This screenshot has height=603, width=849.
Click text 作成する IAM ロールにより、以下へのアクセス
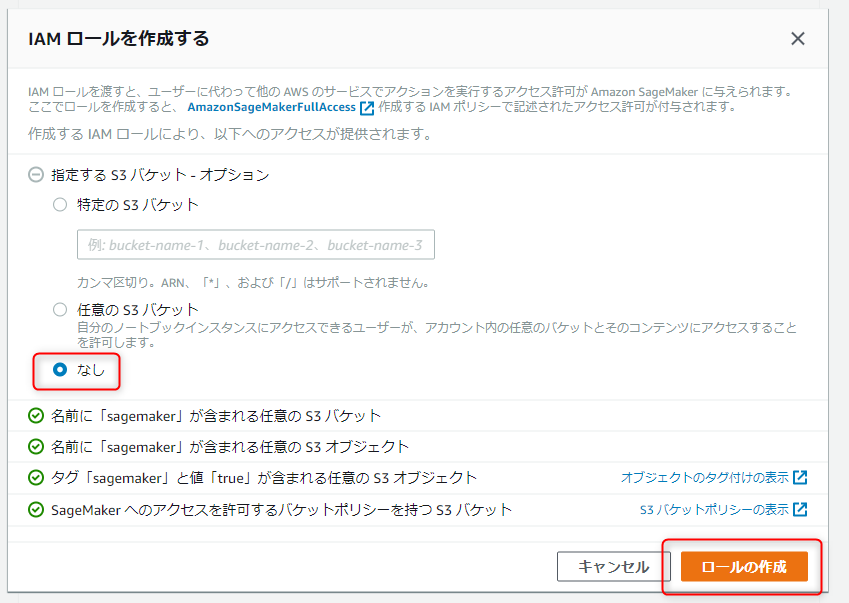pyautogui.click(x=230, y=134)
